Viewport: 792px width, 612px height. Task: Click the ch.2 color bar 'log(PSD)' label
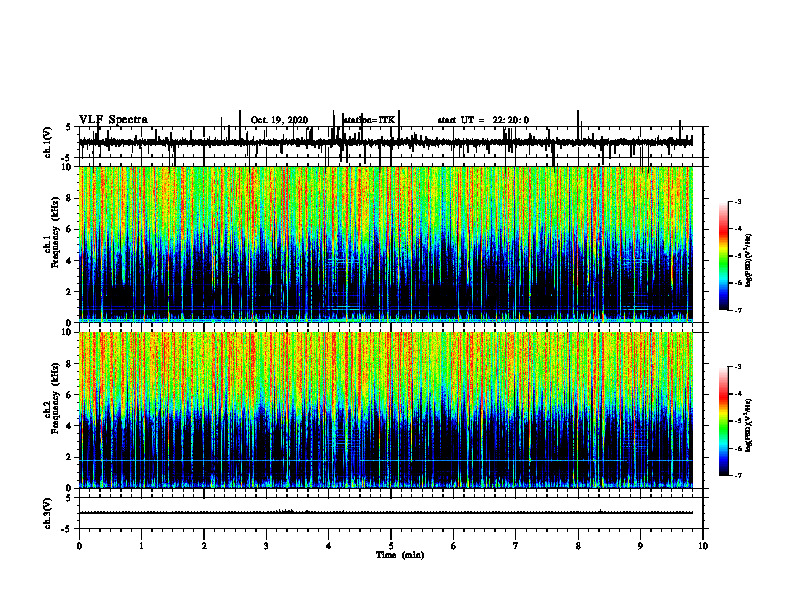[749, 426]
